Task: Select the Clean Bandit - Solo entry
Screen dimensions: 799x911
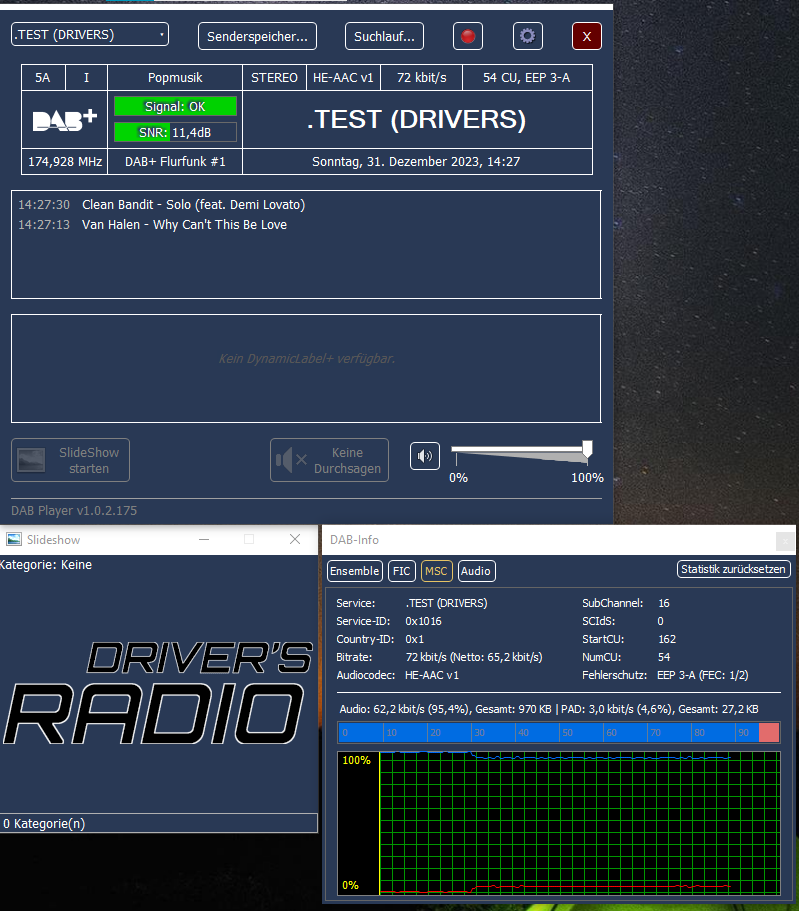Action: tap(193, 205)
